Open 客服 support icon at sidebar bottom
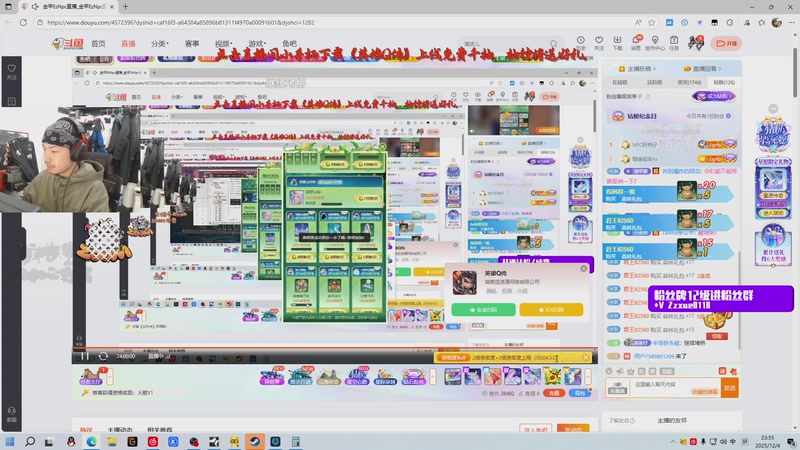Image resolution: width=800 pixels, height=450 pixels. tap(11, 414)
